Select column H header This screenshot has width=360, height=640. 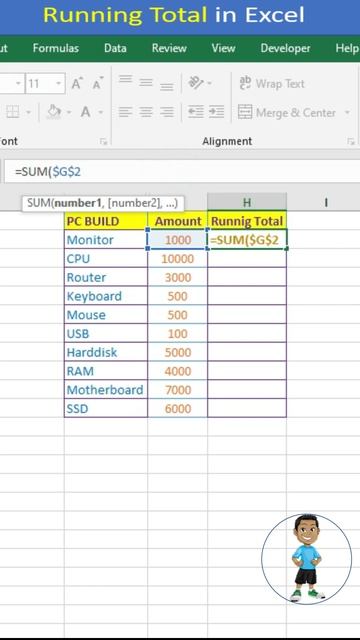(247, 202)
